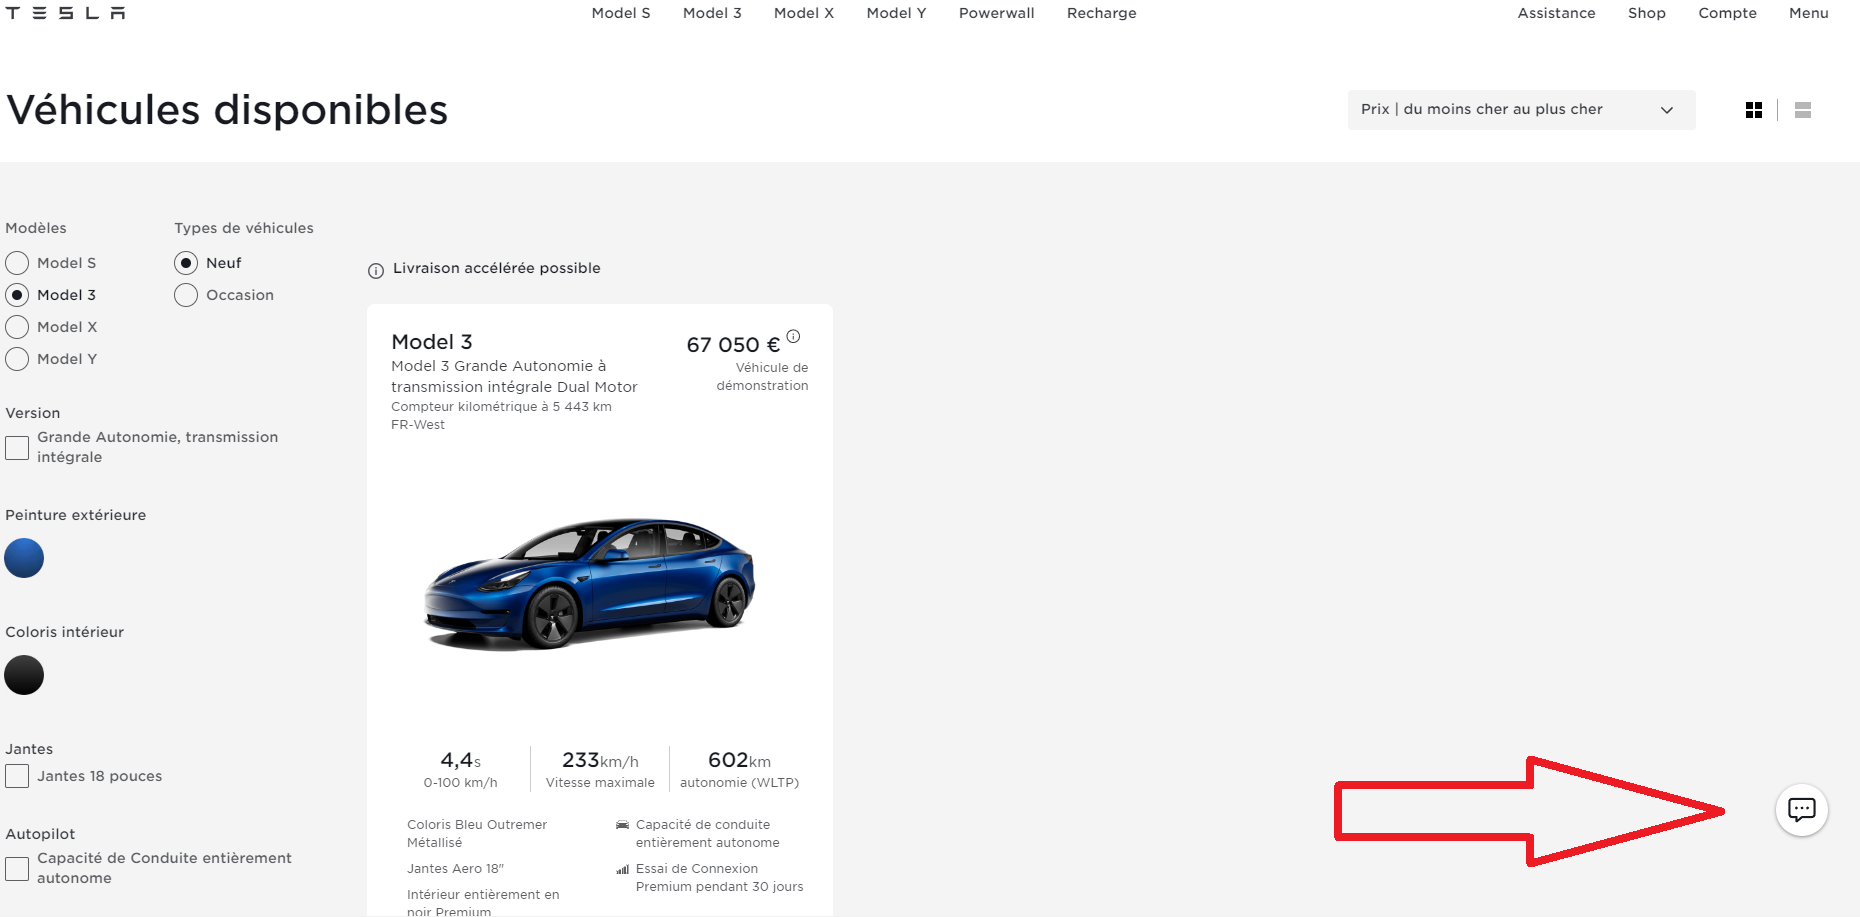Click the info icon next to Livraison accélérée possible
1860x917 pixels.
(376, 270)
